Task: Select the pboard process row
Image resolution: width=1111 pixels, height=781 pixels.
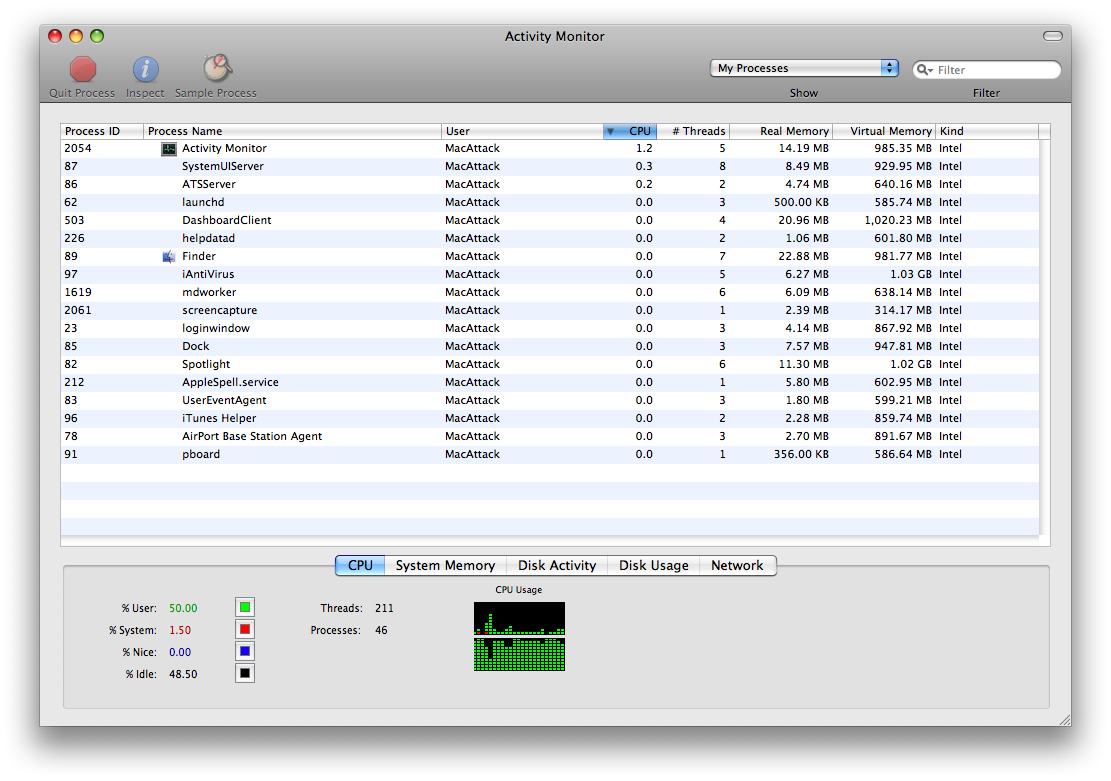Action: click(x=551, y=455)
